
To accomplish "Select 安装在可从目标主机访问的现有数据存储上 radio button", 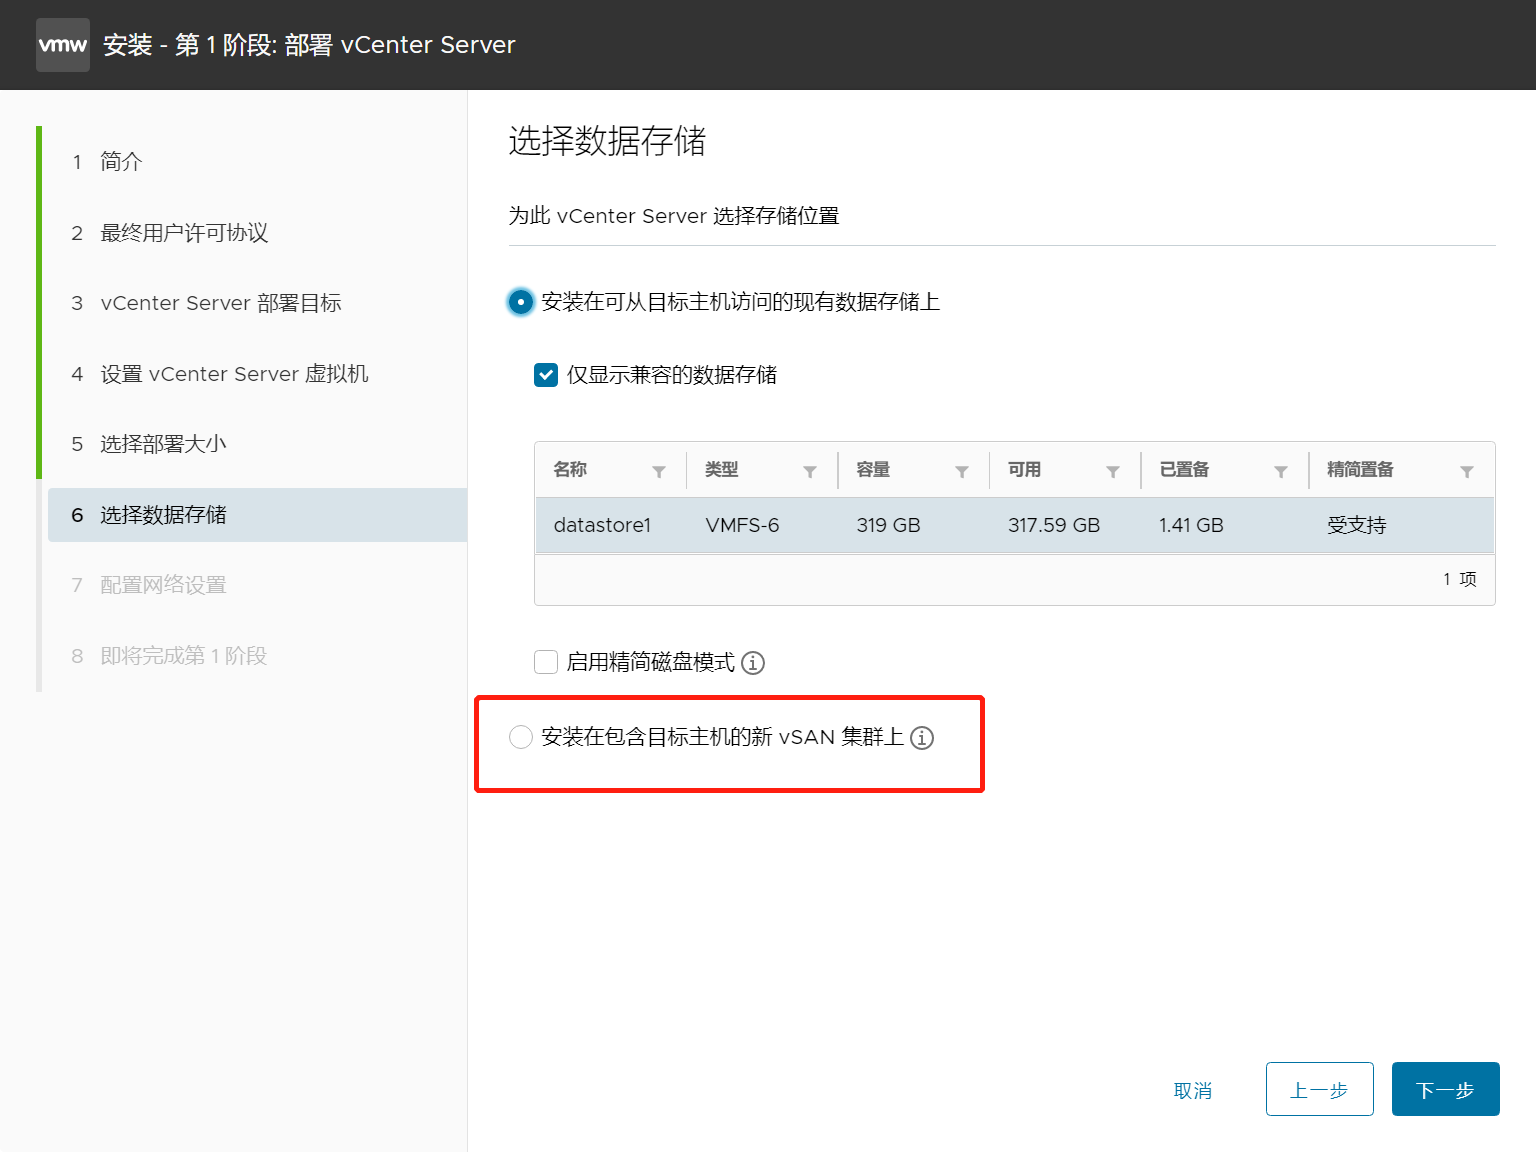I will point(521,302).
